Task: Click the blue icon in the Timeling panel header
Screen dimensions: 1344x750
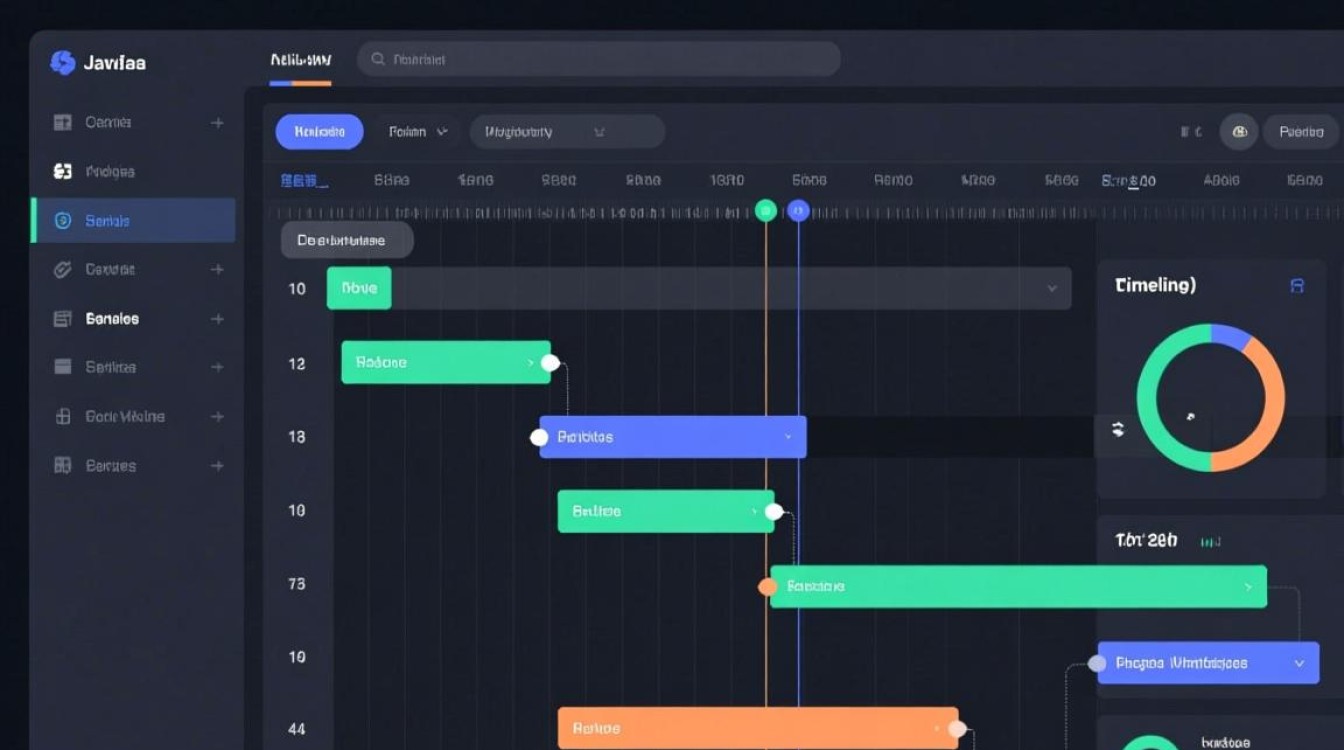Action: coord(1297,286)
